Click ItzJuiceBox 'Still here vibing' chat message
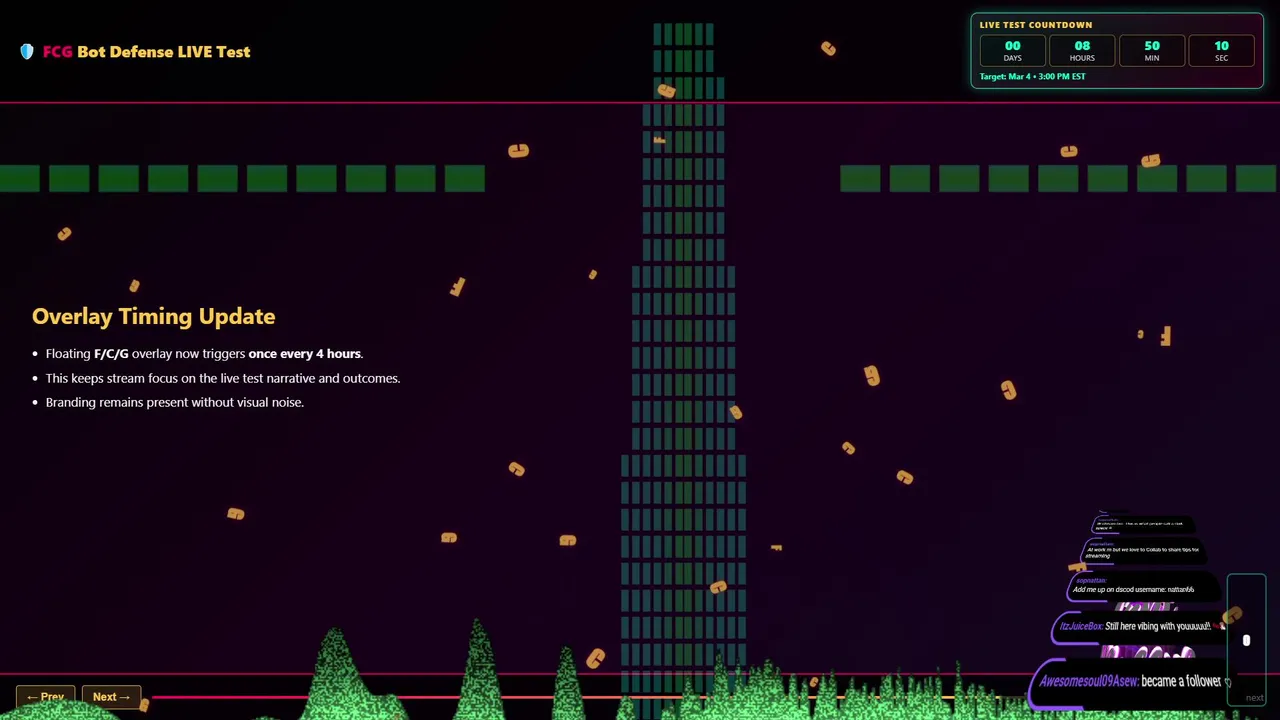 (x=1141, y=626)
